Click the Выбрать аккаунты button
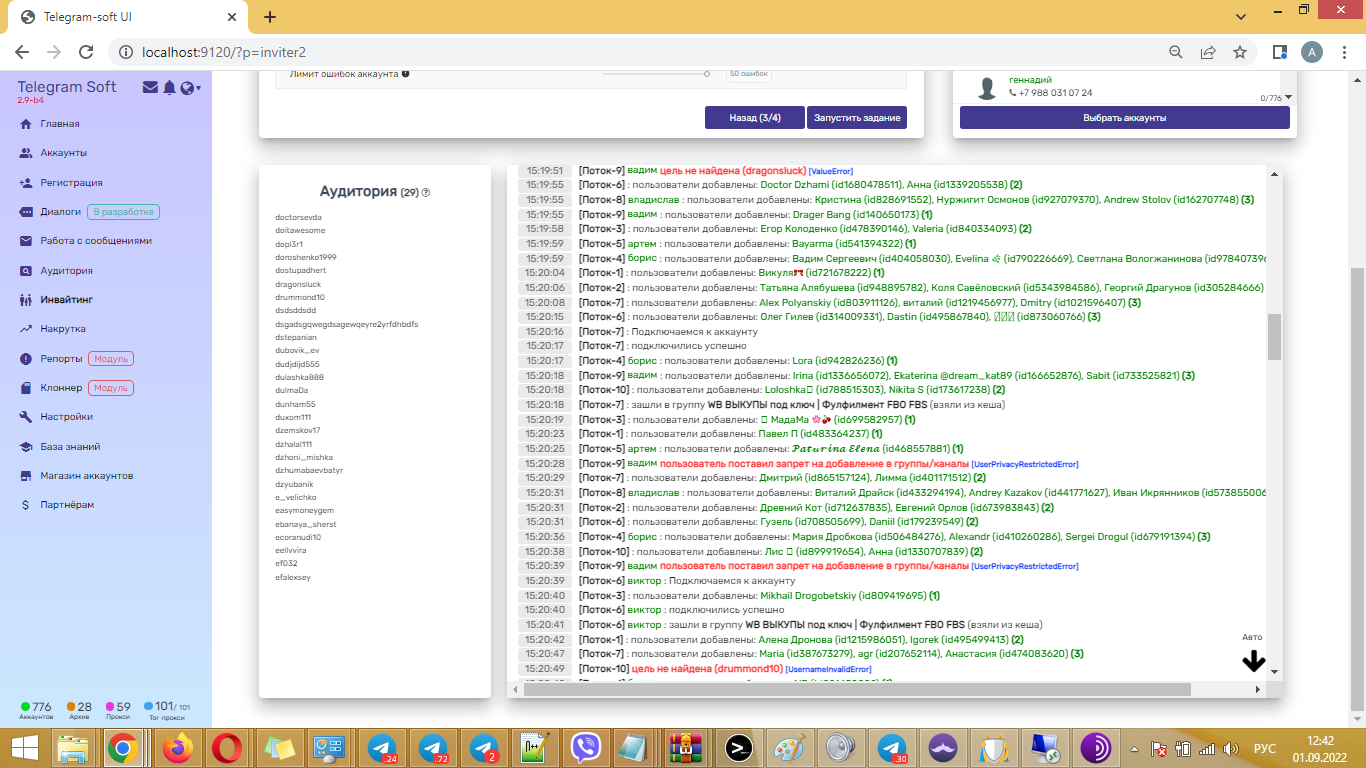The image size is (1366, 768). tap(1124, 118)
